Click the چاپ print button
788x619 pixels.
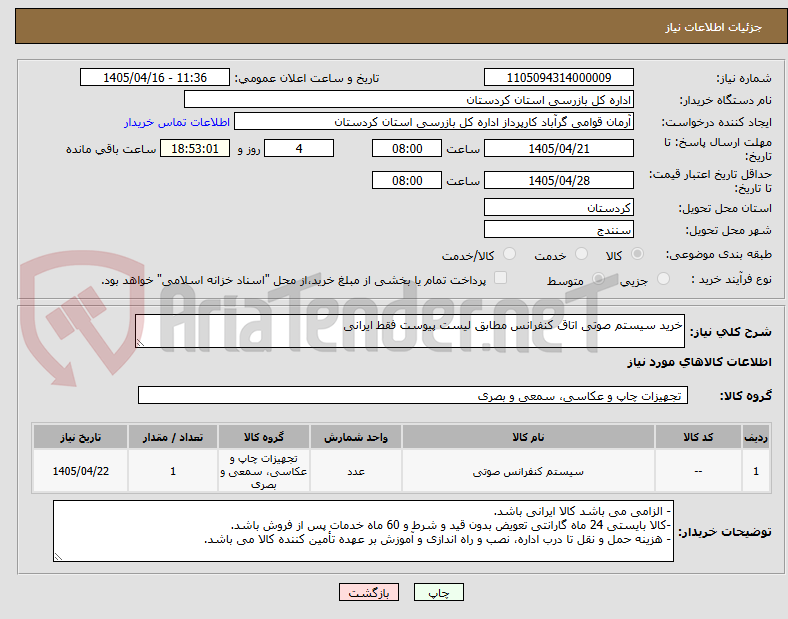[439, 592]
